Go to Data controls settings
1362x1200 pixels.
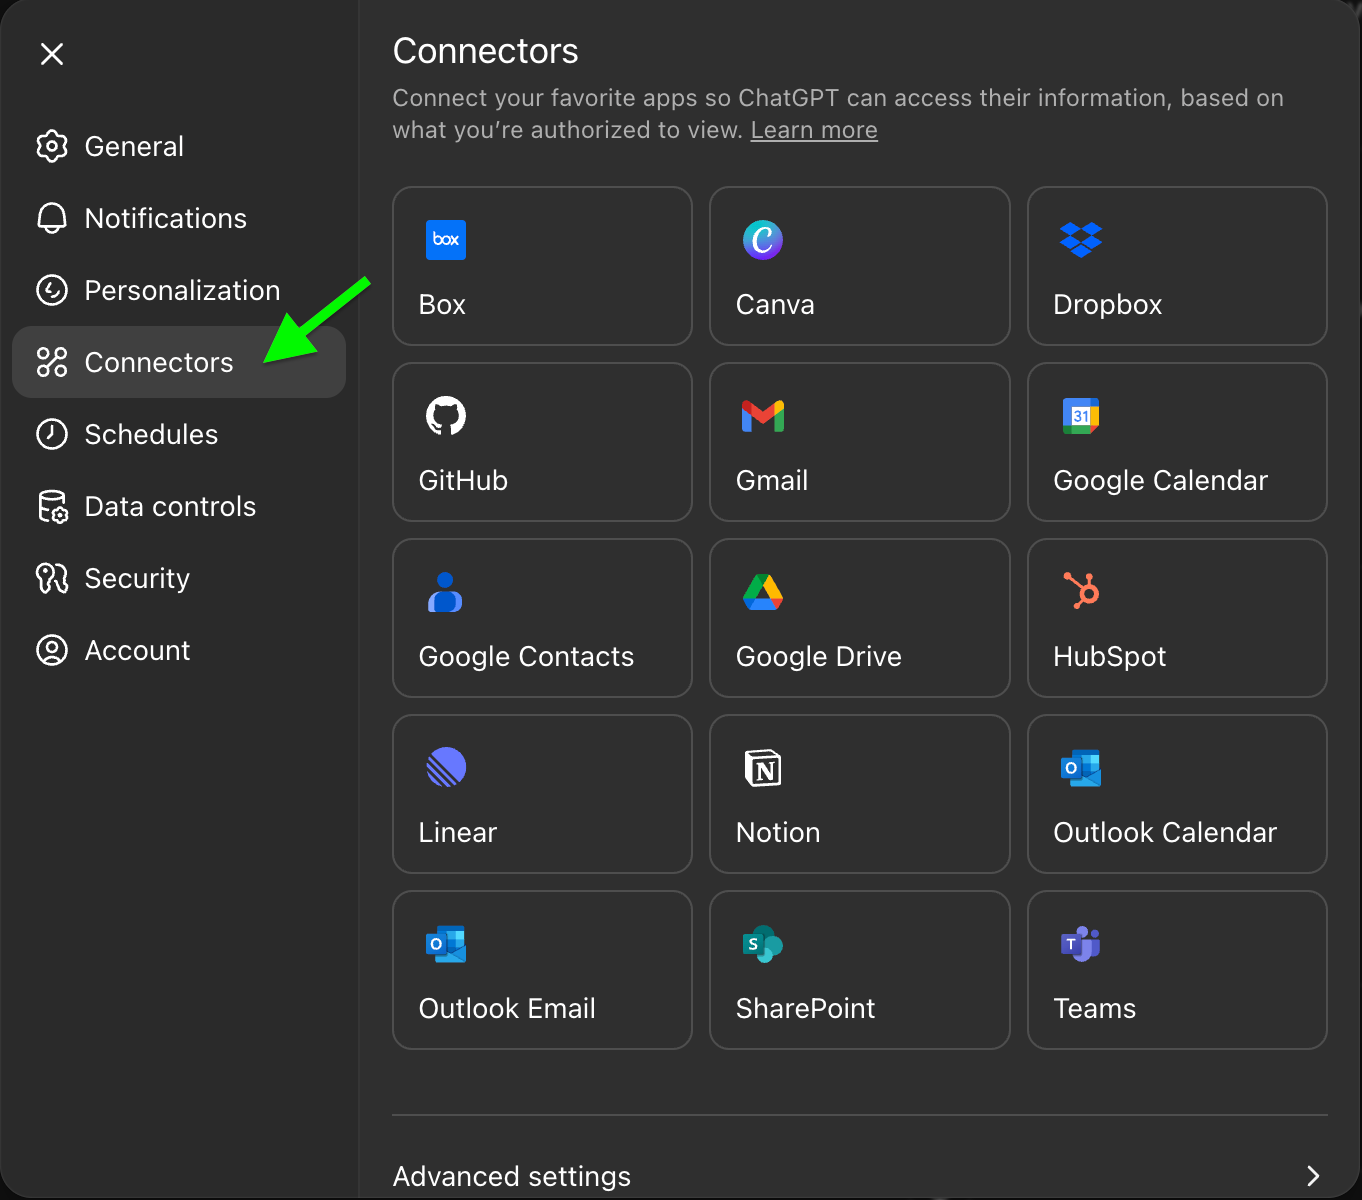pyautogui.click(x=170, y=506)
